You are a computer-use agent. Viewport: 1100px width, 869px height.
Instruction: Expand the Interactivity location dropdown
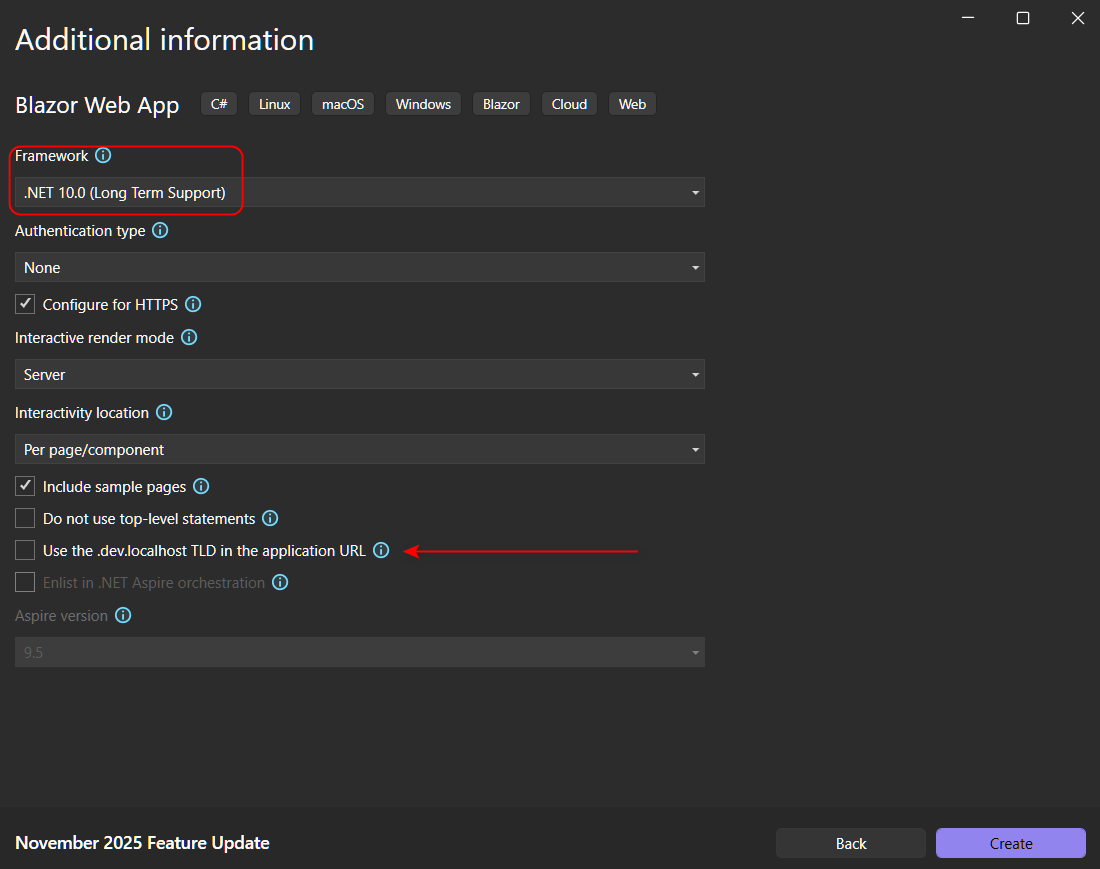pos(360,450)
